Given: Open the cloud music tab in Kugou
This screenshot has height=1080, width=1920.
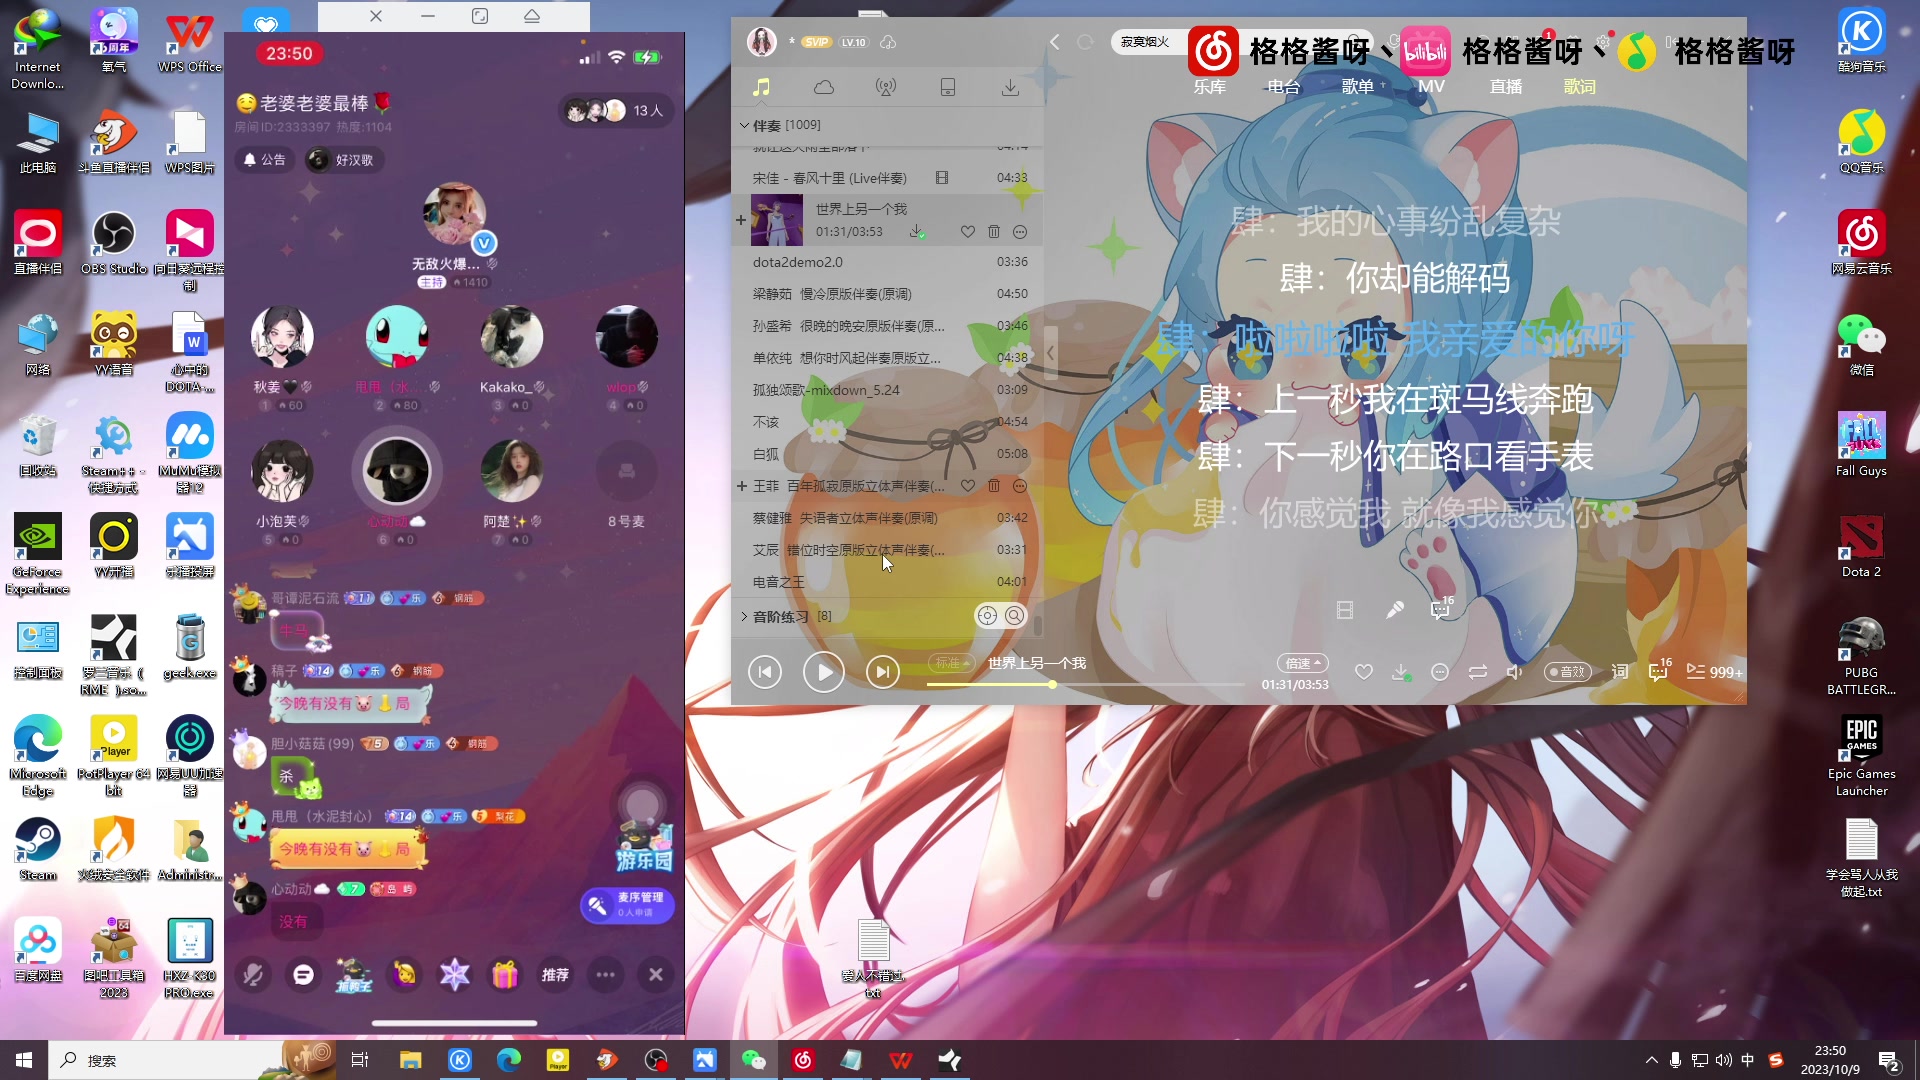Looking at the screenshot, I should (x=824, y=88).
